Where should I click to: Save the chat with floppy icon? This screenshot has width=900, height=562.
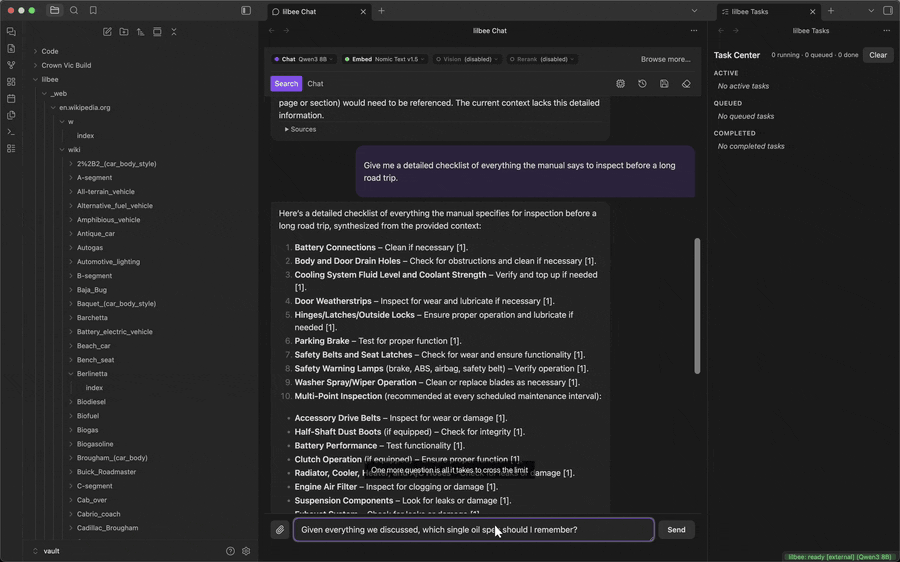(x=664, y=84)
